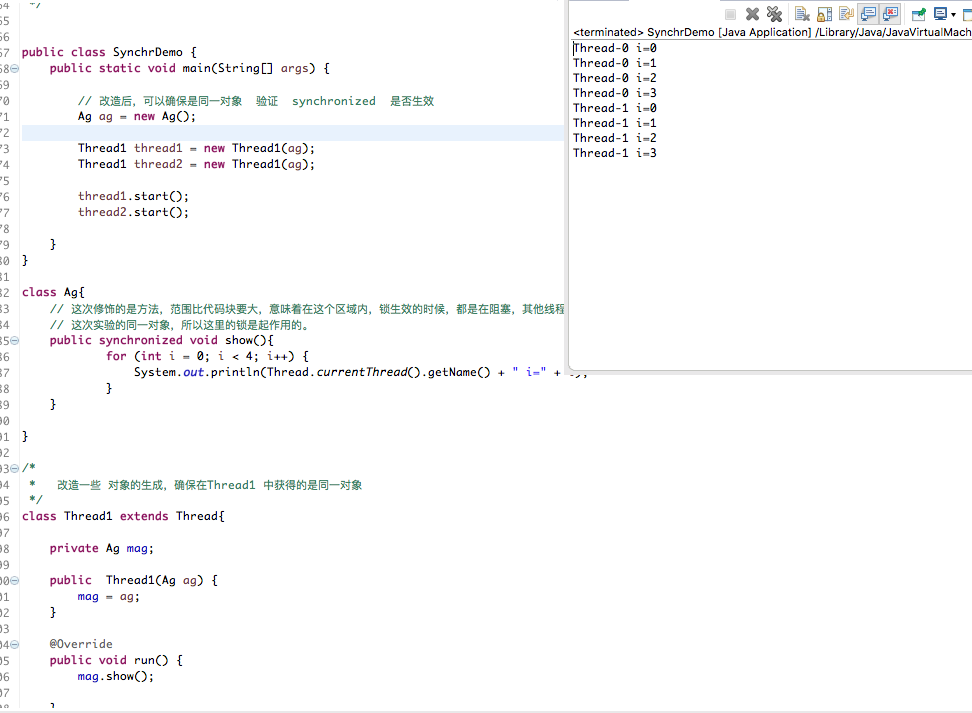This screenshot has width=972, height=713.
Task: Click the Display Selected Console monitor icon
Action: (x=940, y=14)
